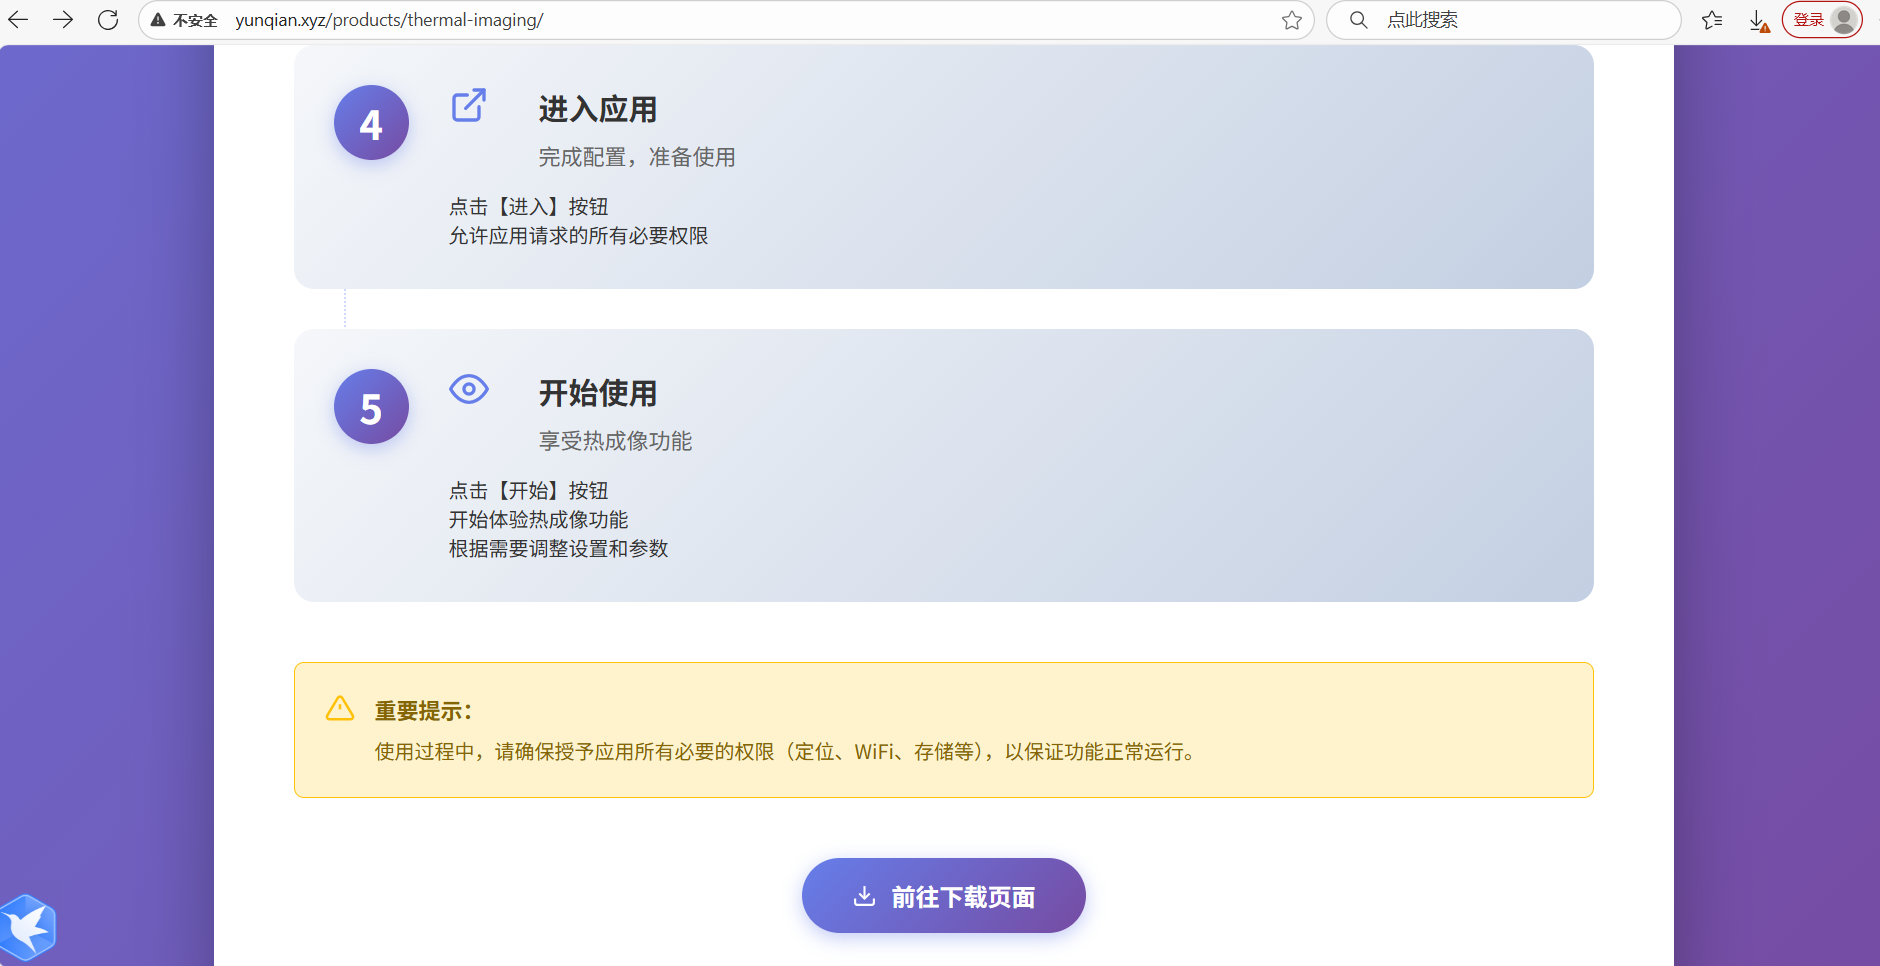This screenshot has width=1880, height=966.
Task: Click the step 4 numbered circle badge
Action: coord(370,122)
